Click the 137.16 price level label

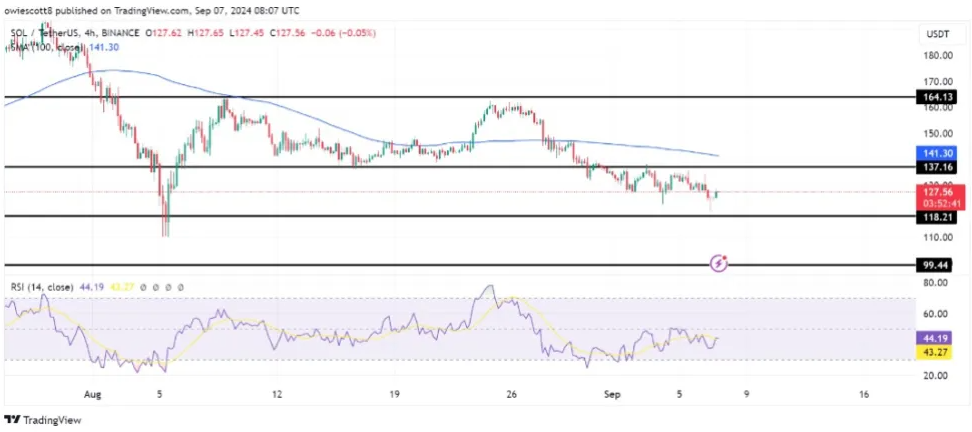click(941, 168)
